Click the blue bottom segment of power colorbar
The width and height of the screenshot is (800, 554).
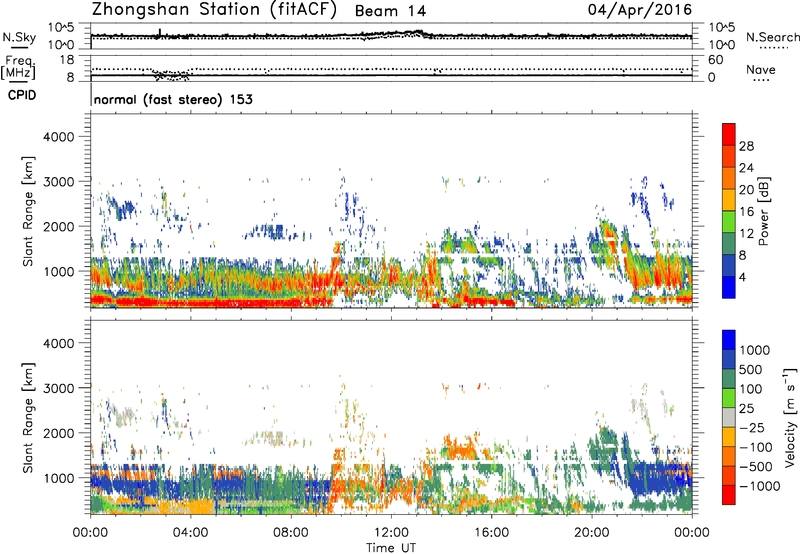tap(729, 287)
